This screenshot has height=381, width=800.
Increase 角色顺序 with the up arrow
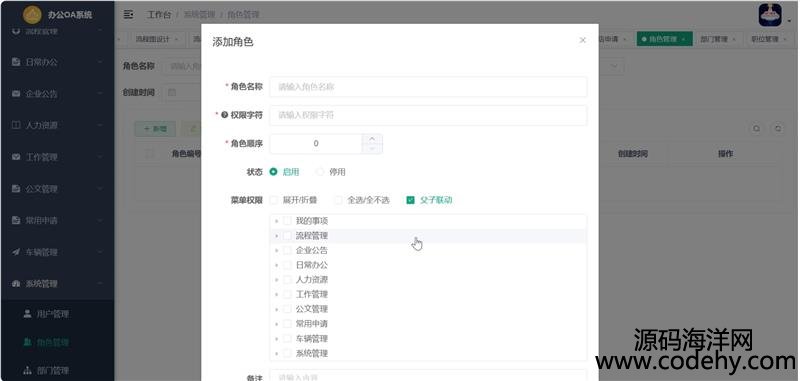372,139
